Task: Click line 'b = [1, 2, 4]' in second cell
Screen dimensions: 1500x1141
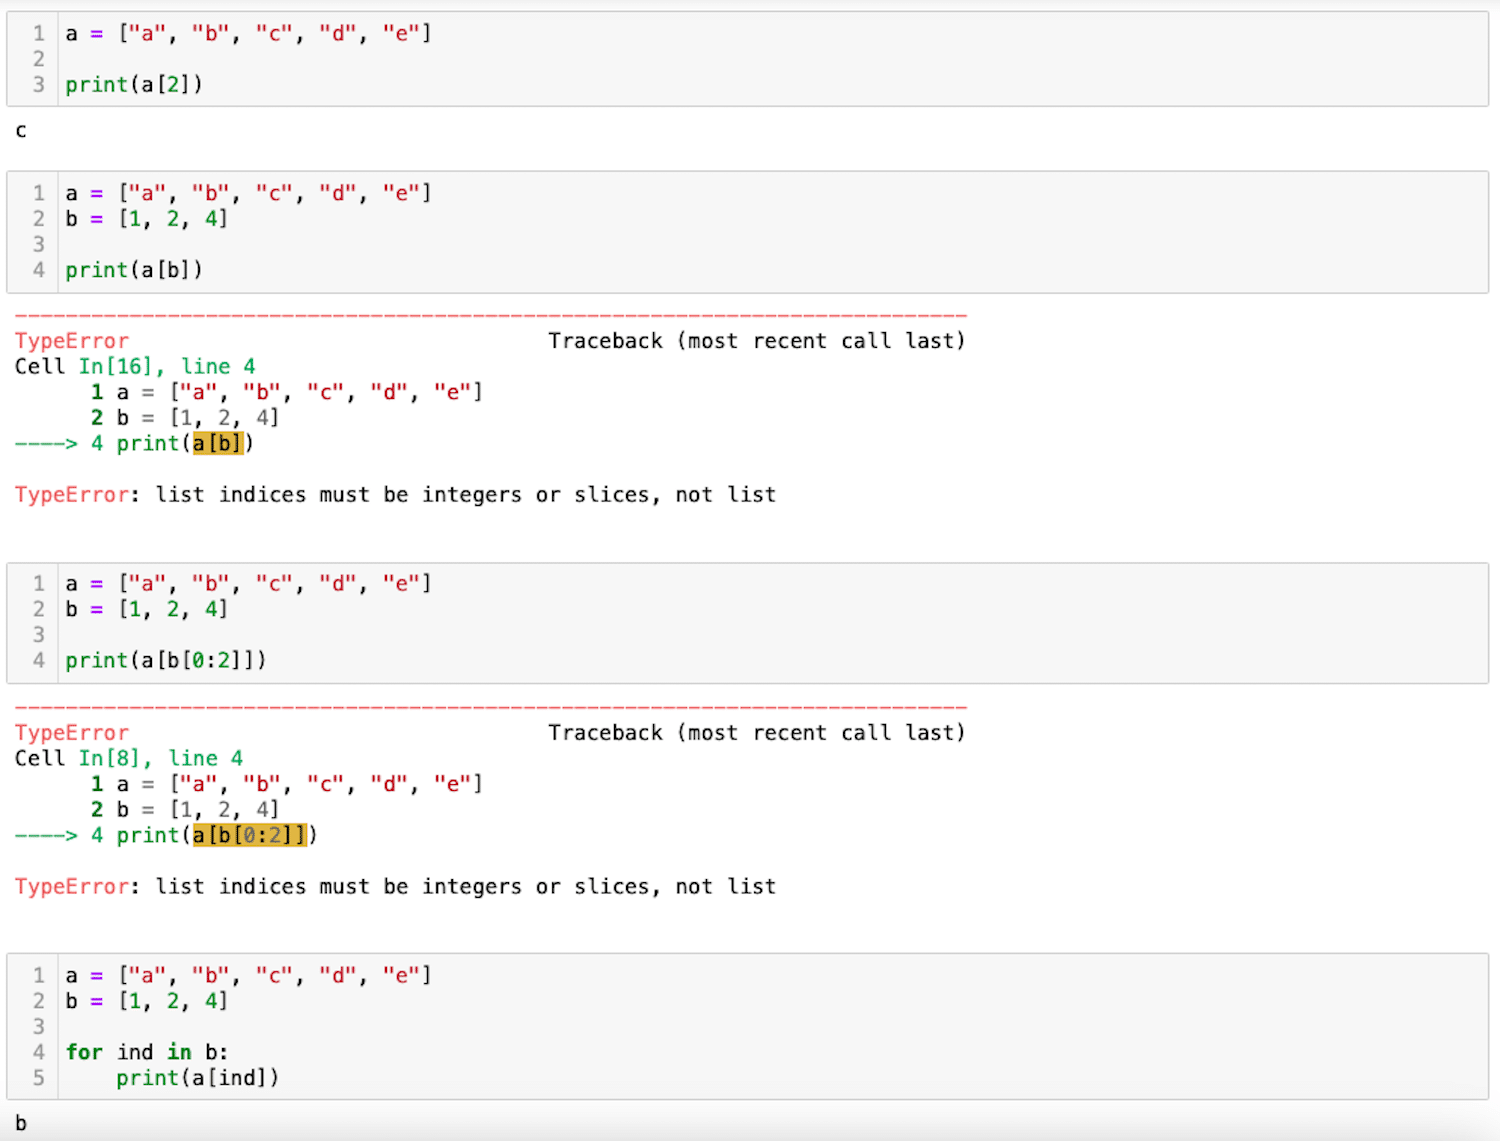Action: [x=147, y=218]
